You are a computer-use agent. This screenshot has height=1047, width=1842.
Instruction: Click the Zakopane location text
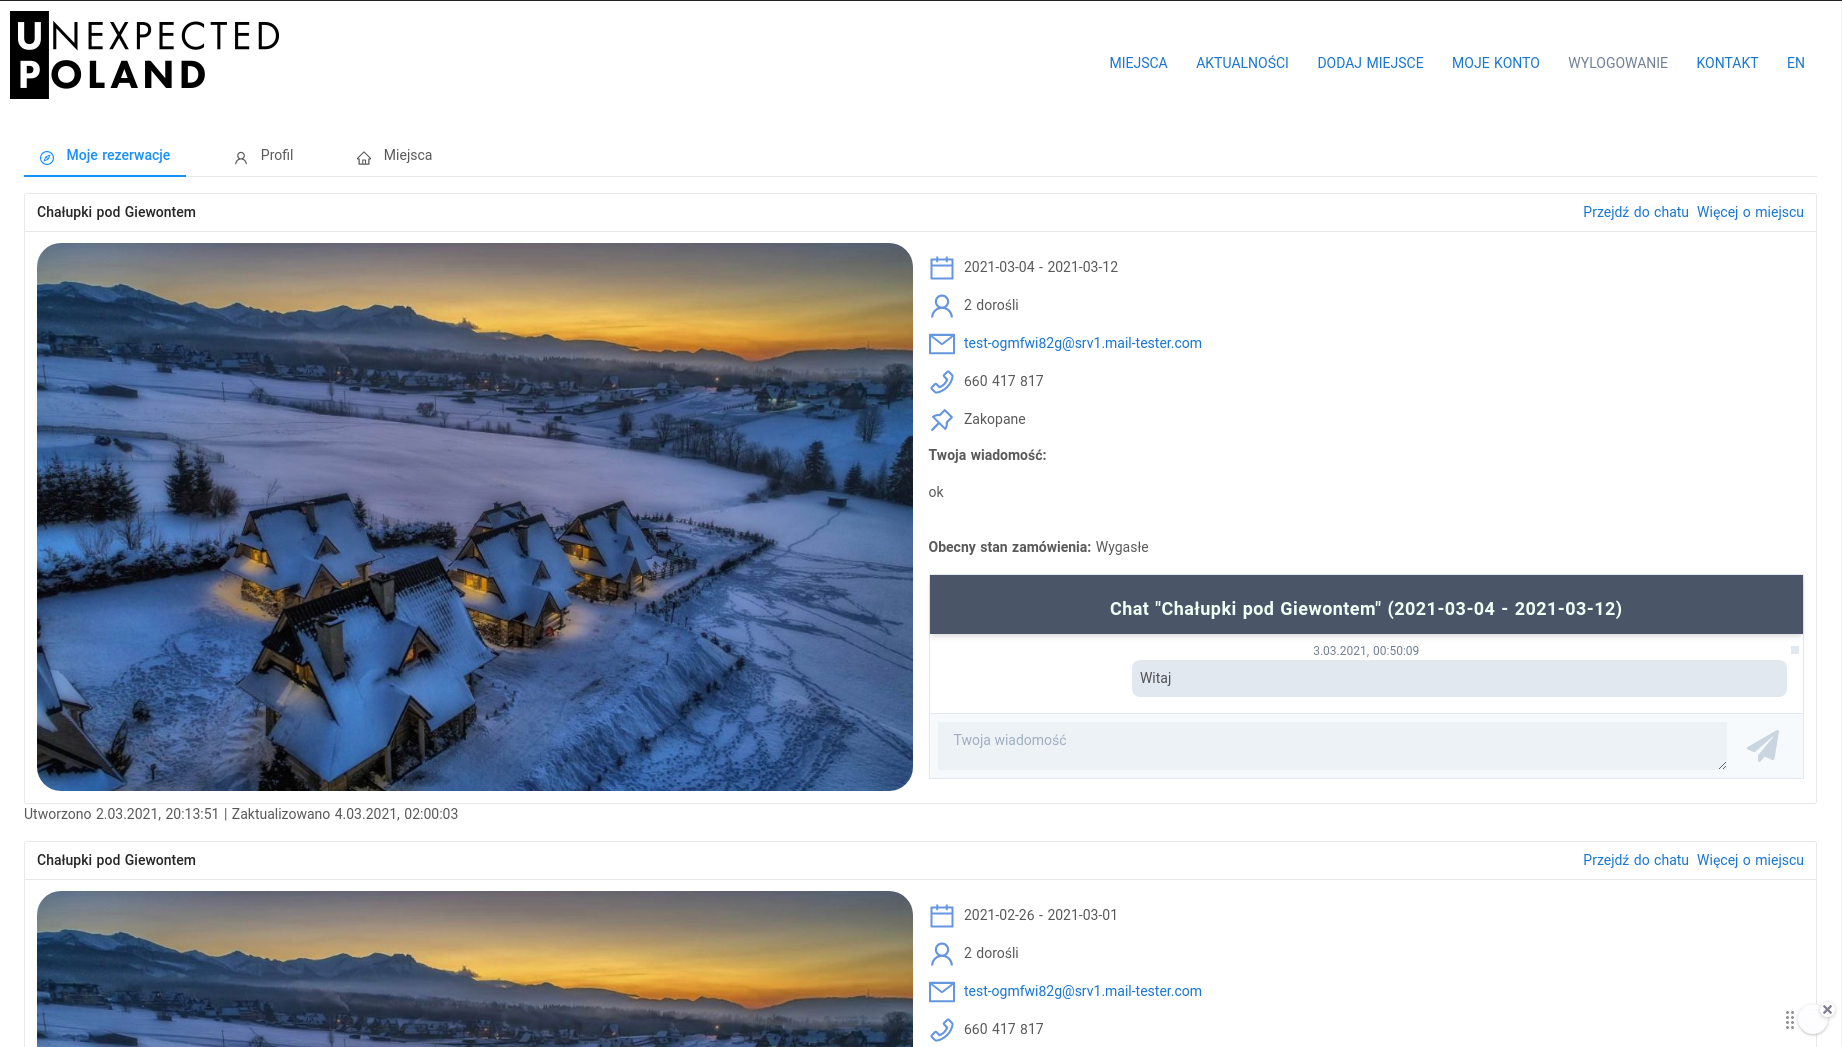coord(995,419)
